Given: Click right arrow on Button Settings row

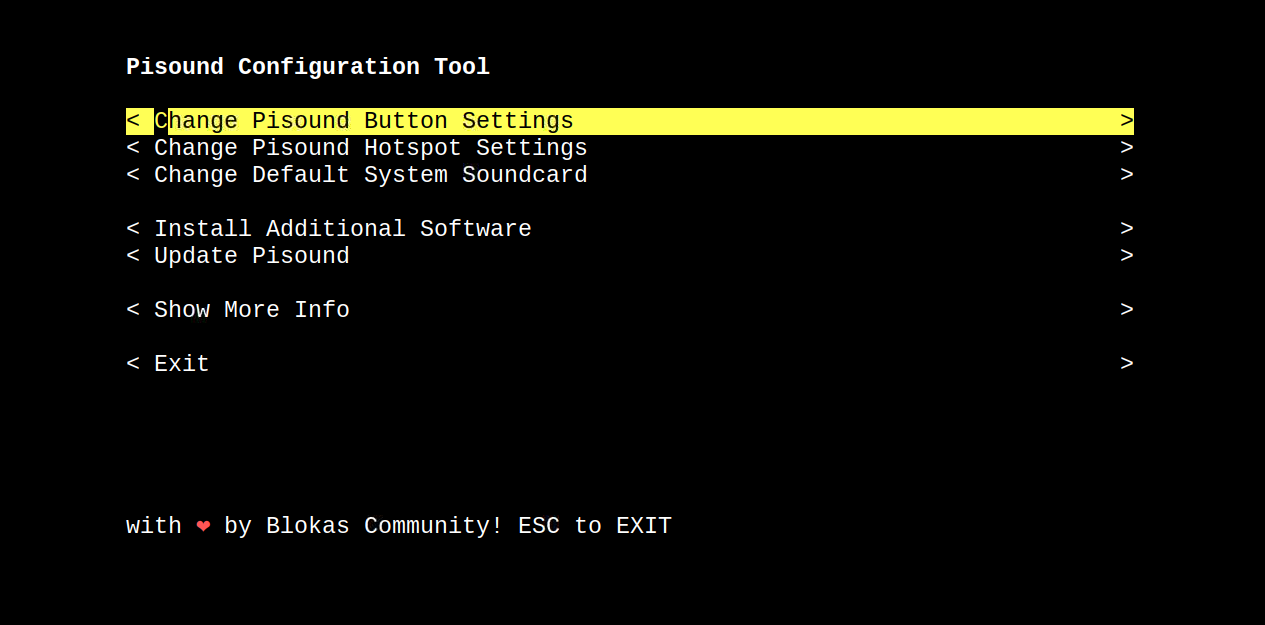Looking at the screenshot, I should pyautogui.click(x=1127, y=121).
